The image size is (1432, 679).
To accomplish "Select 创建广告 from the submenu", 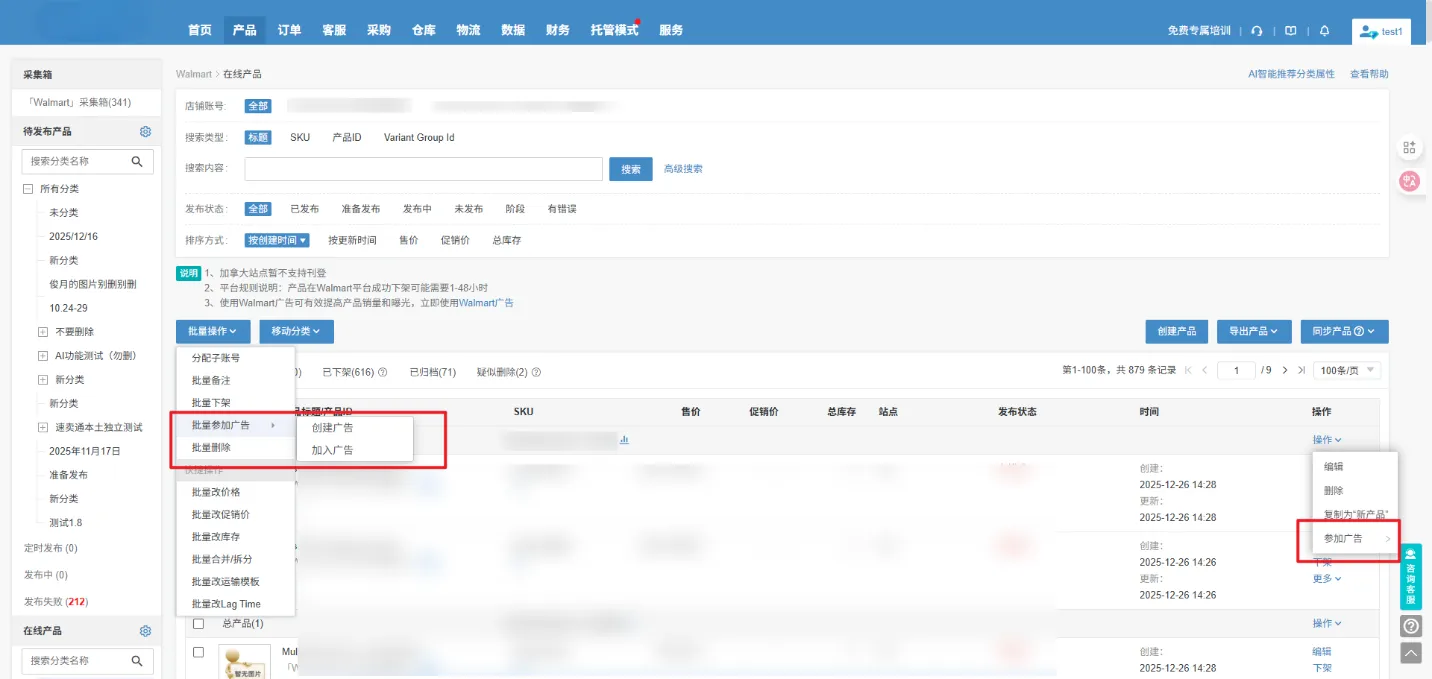I will point(330,429).
